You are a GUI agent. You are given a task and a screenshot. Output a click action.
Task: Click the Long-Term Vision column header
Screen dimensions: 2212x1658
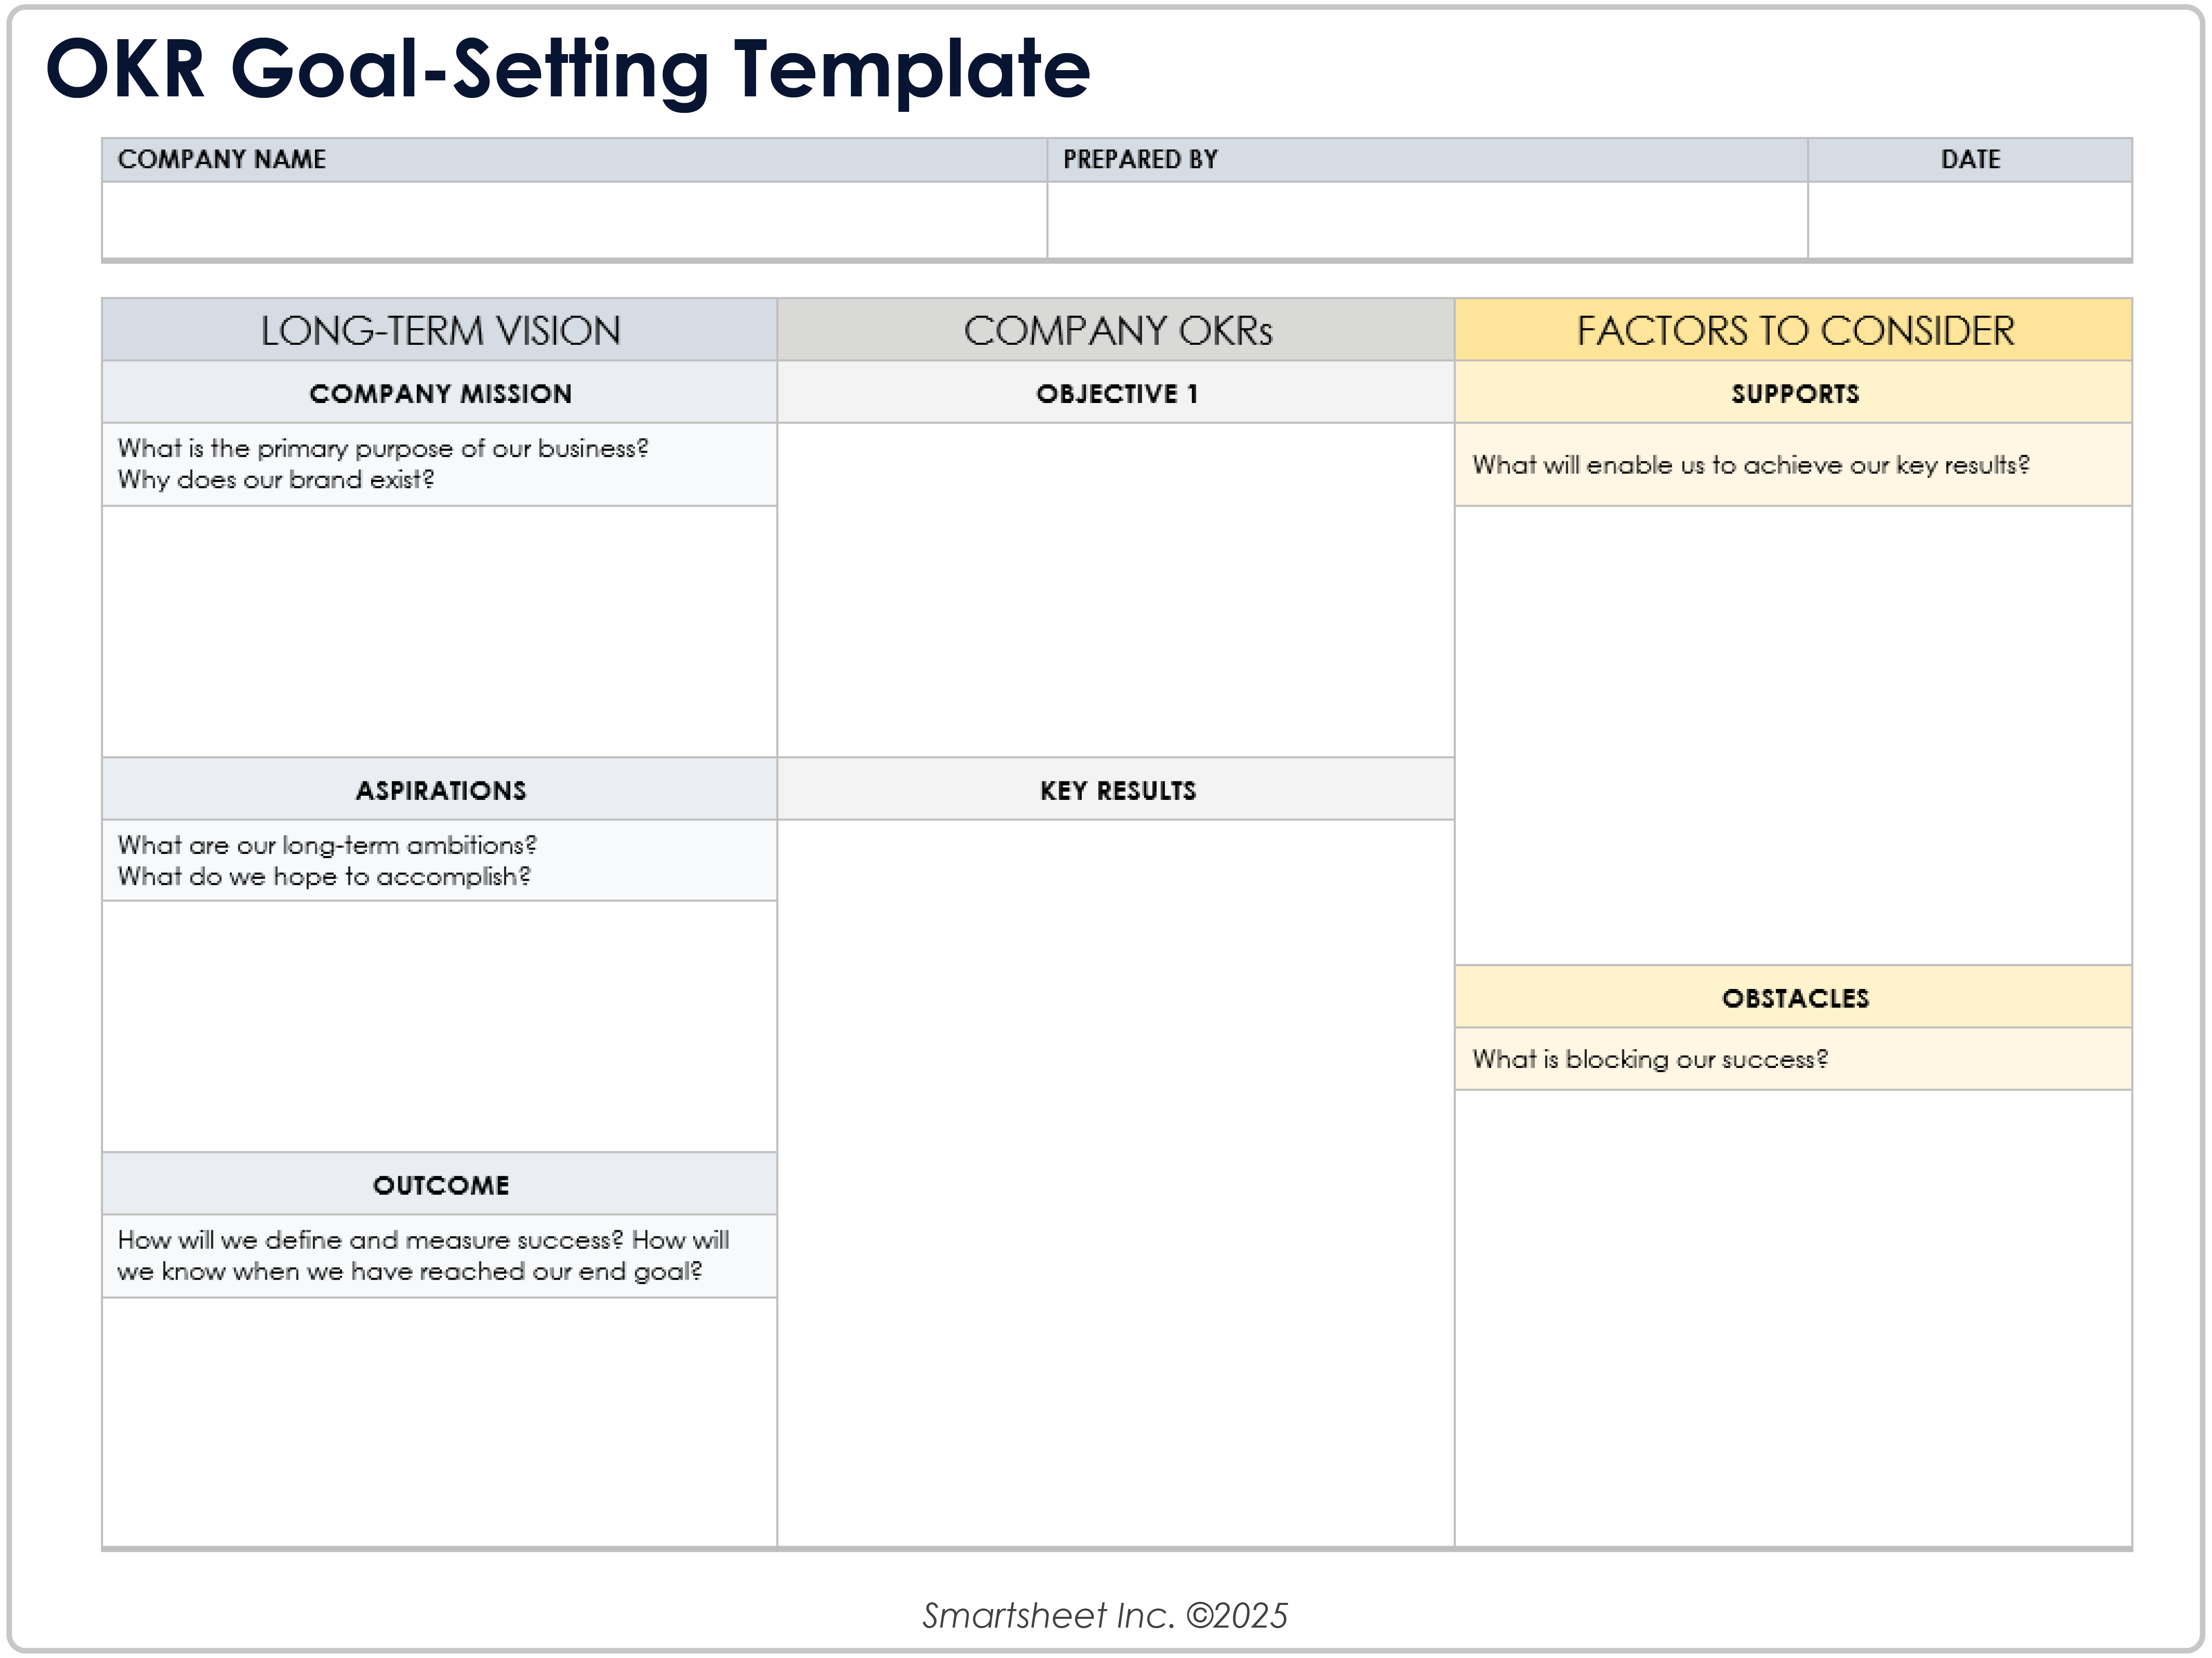coord(440,330)
